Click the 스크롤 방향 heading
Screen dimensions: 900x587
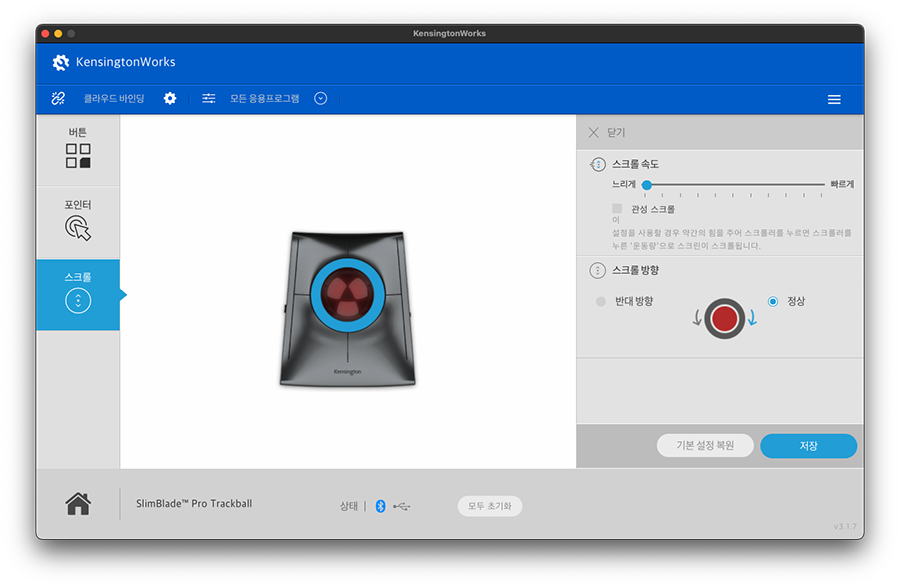click(635, 270)
